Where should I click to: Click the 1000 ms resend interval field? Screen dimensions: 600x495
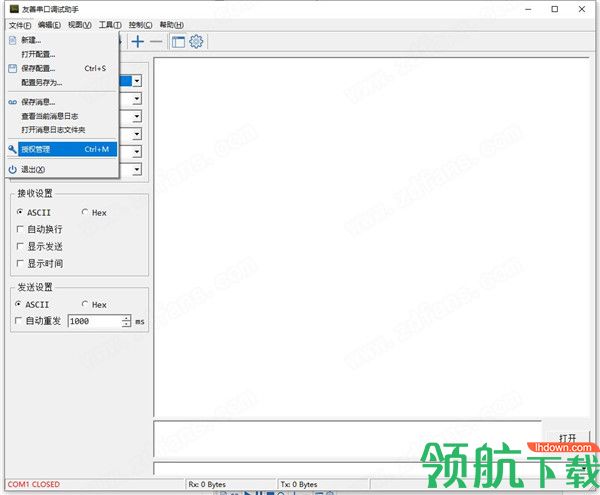point(95,321)
